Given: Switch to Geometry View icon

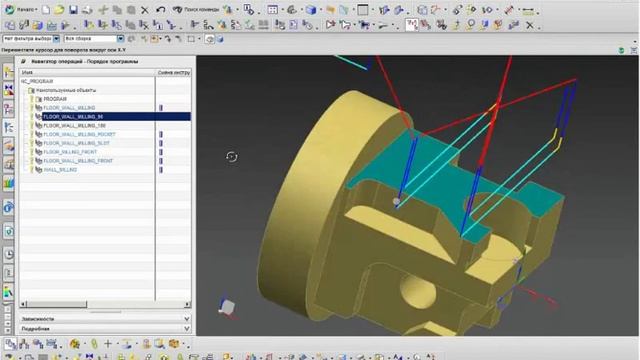Looking at the screenshot, I should pyautogui.click(x=38, y=344).
